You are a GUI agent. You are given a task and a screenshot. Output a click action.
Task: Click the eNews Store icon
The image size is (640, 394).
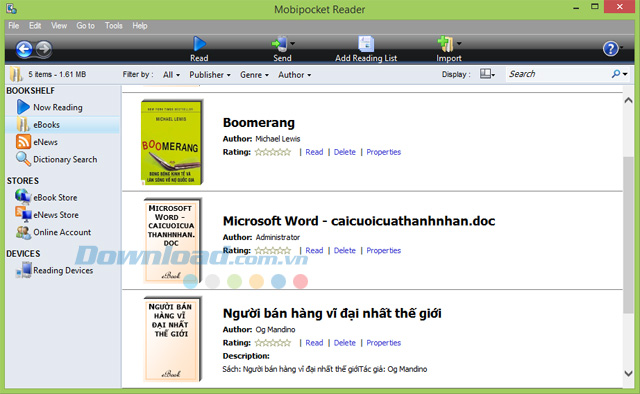23,214
